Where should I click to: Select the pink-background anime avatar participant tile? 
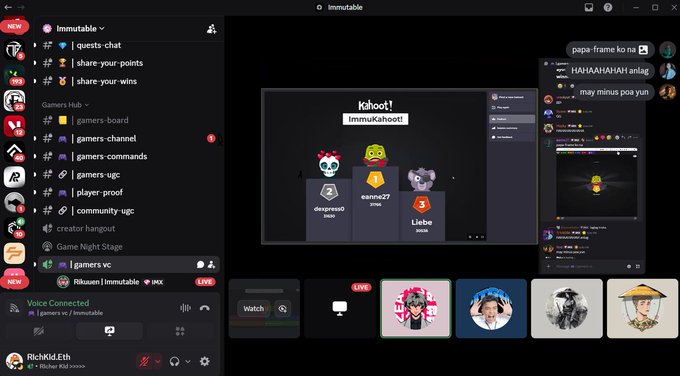415,308
